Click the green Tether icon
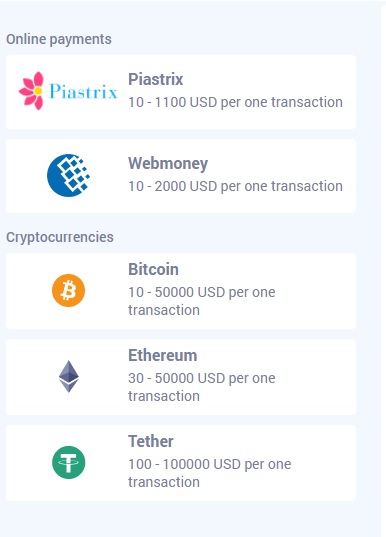The image size is (386, 537). coord(69,462)
